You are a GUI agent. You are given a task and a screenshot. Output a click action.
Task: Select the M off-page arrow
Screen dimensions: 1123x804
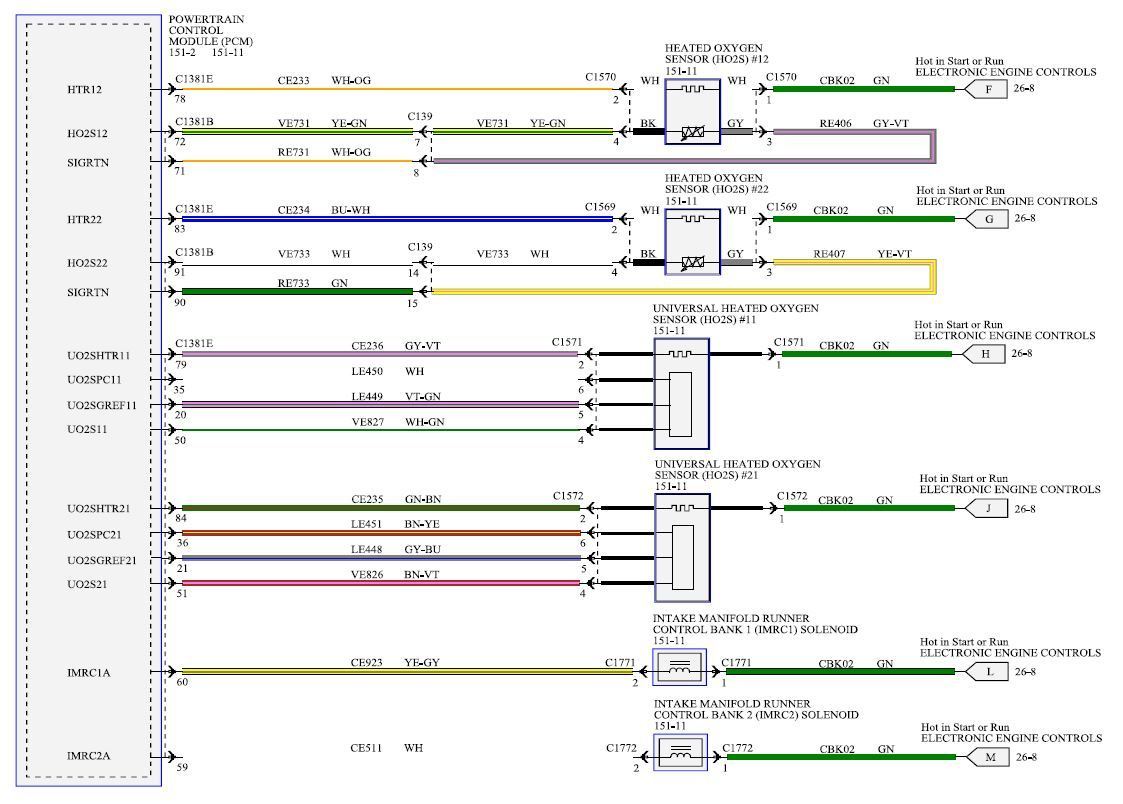click(x=988, y=758)
